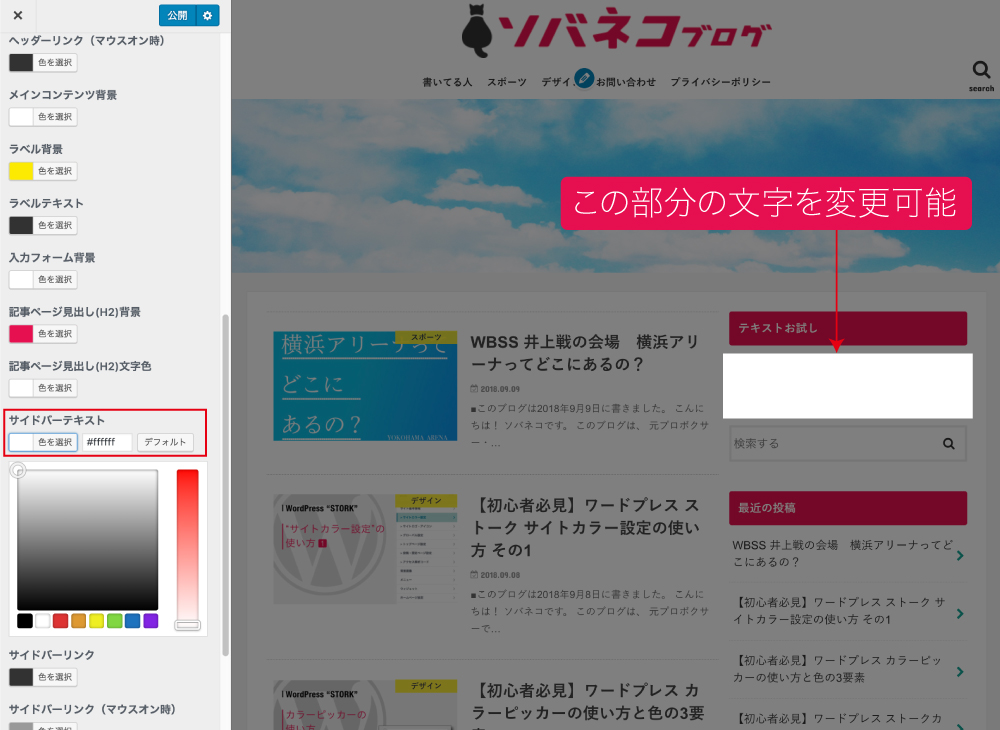Click the テキストお試し widget heading
Viewport: 1000px width, 730px height.
(x=848, y=328)
